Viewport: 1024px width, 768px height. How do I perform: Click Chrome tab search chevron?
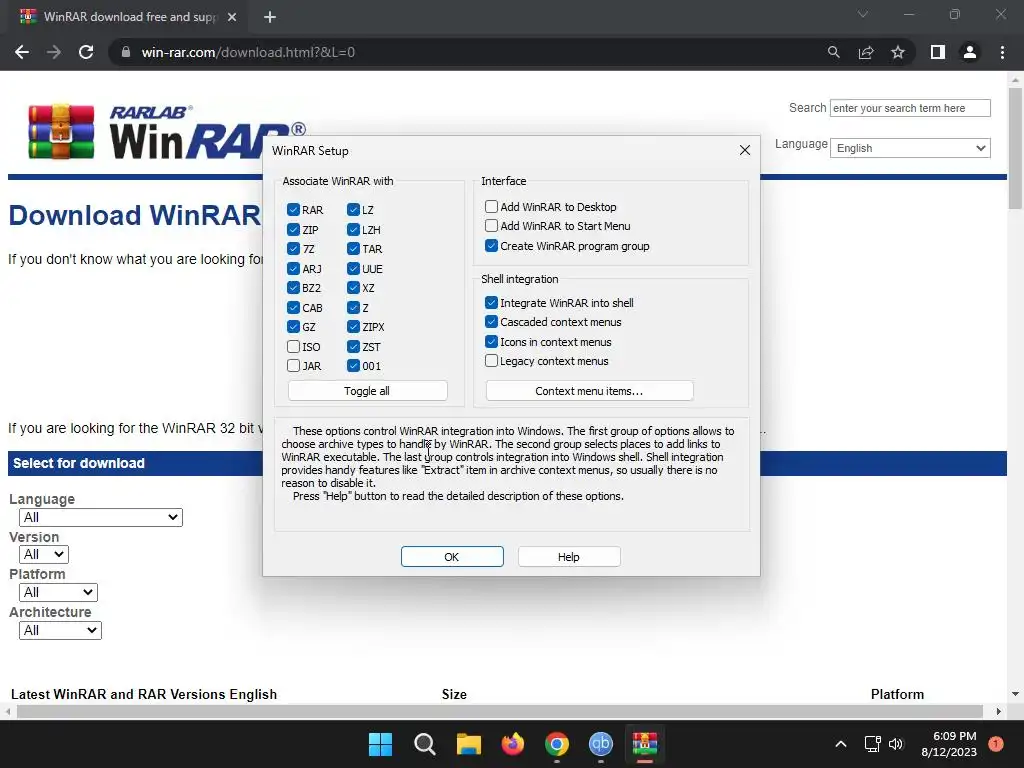(x=863, y=14)
